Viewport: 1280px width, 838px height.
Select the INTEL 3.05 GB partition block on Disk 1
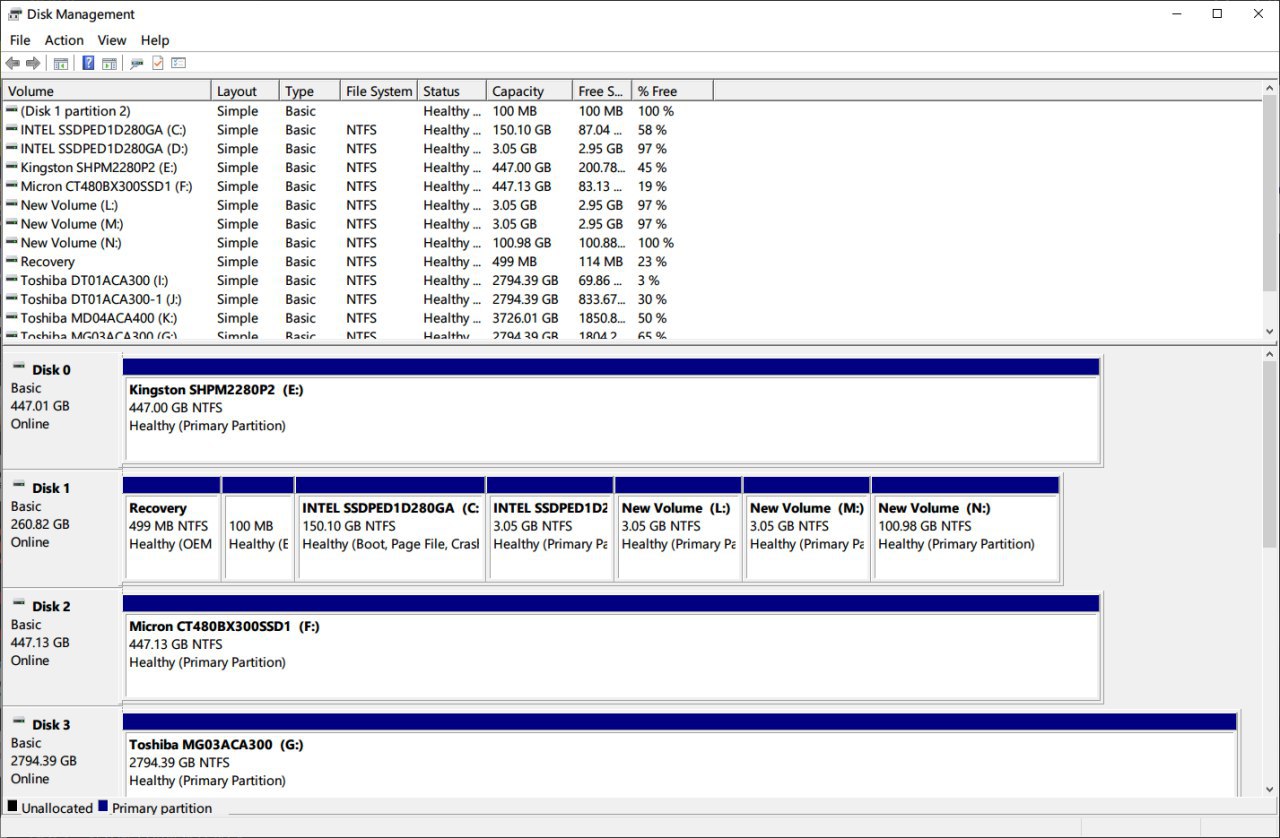pos(551,529)
